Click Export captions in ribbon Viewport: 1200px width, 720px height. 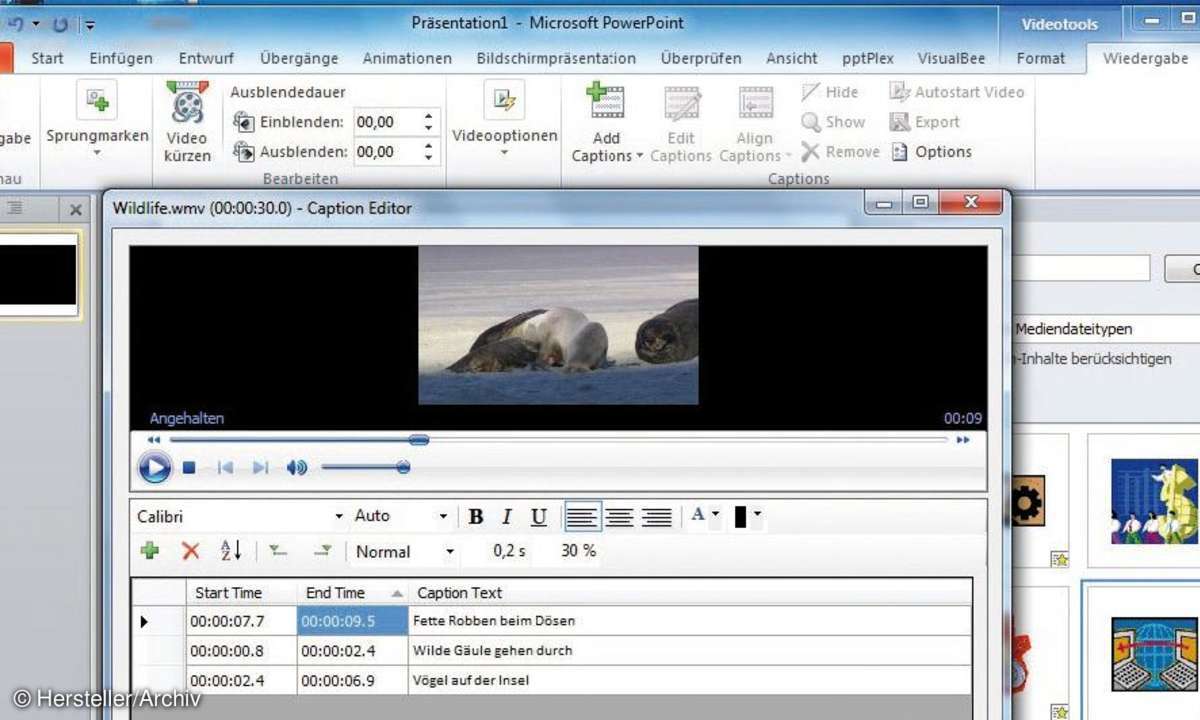(925, 122)
